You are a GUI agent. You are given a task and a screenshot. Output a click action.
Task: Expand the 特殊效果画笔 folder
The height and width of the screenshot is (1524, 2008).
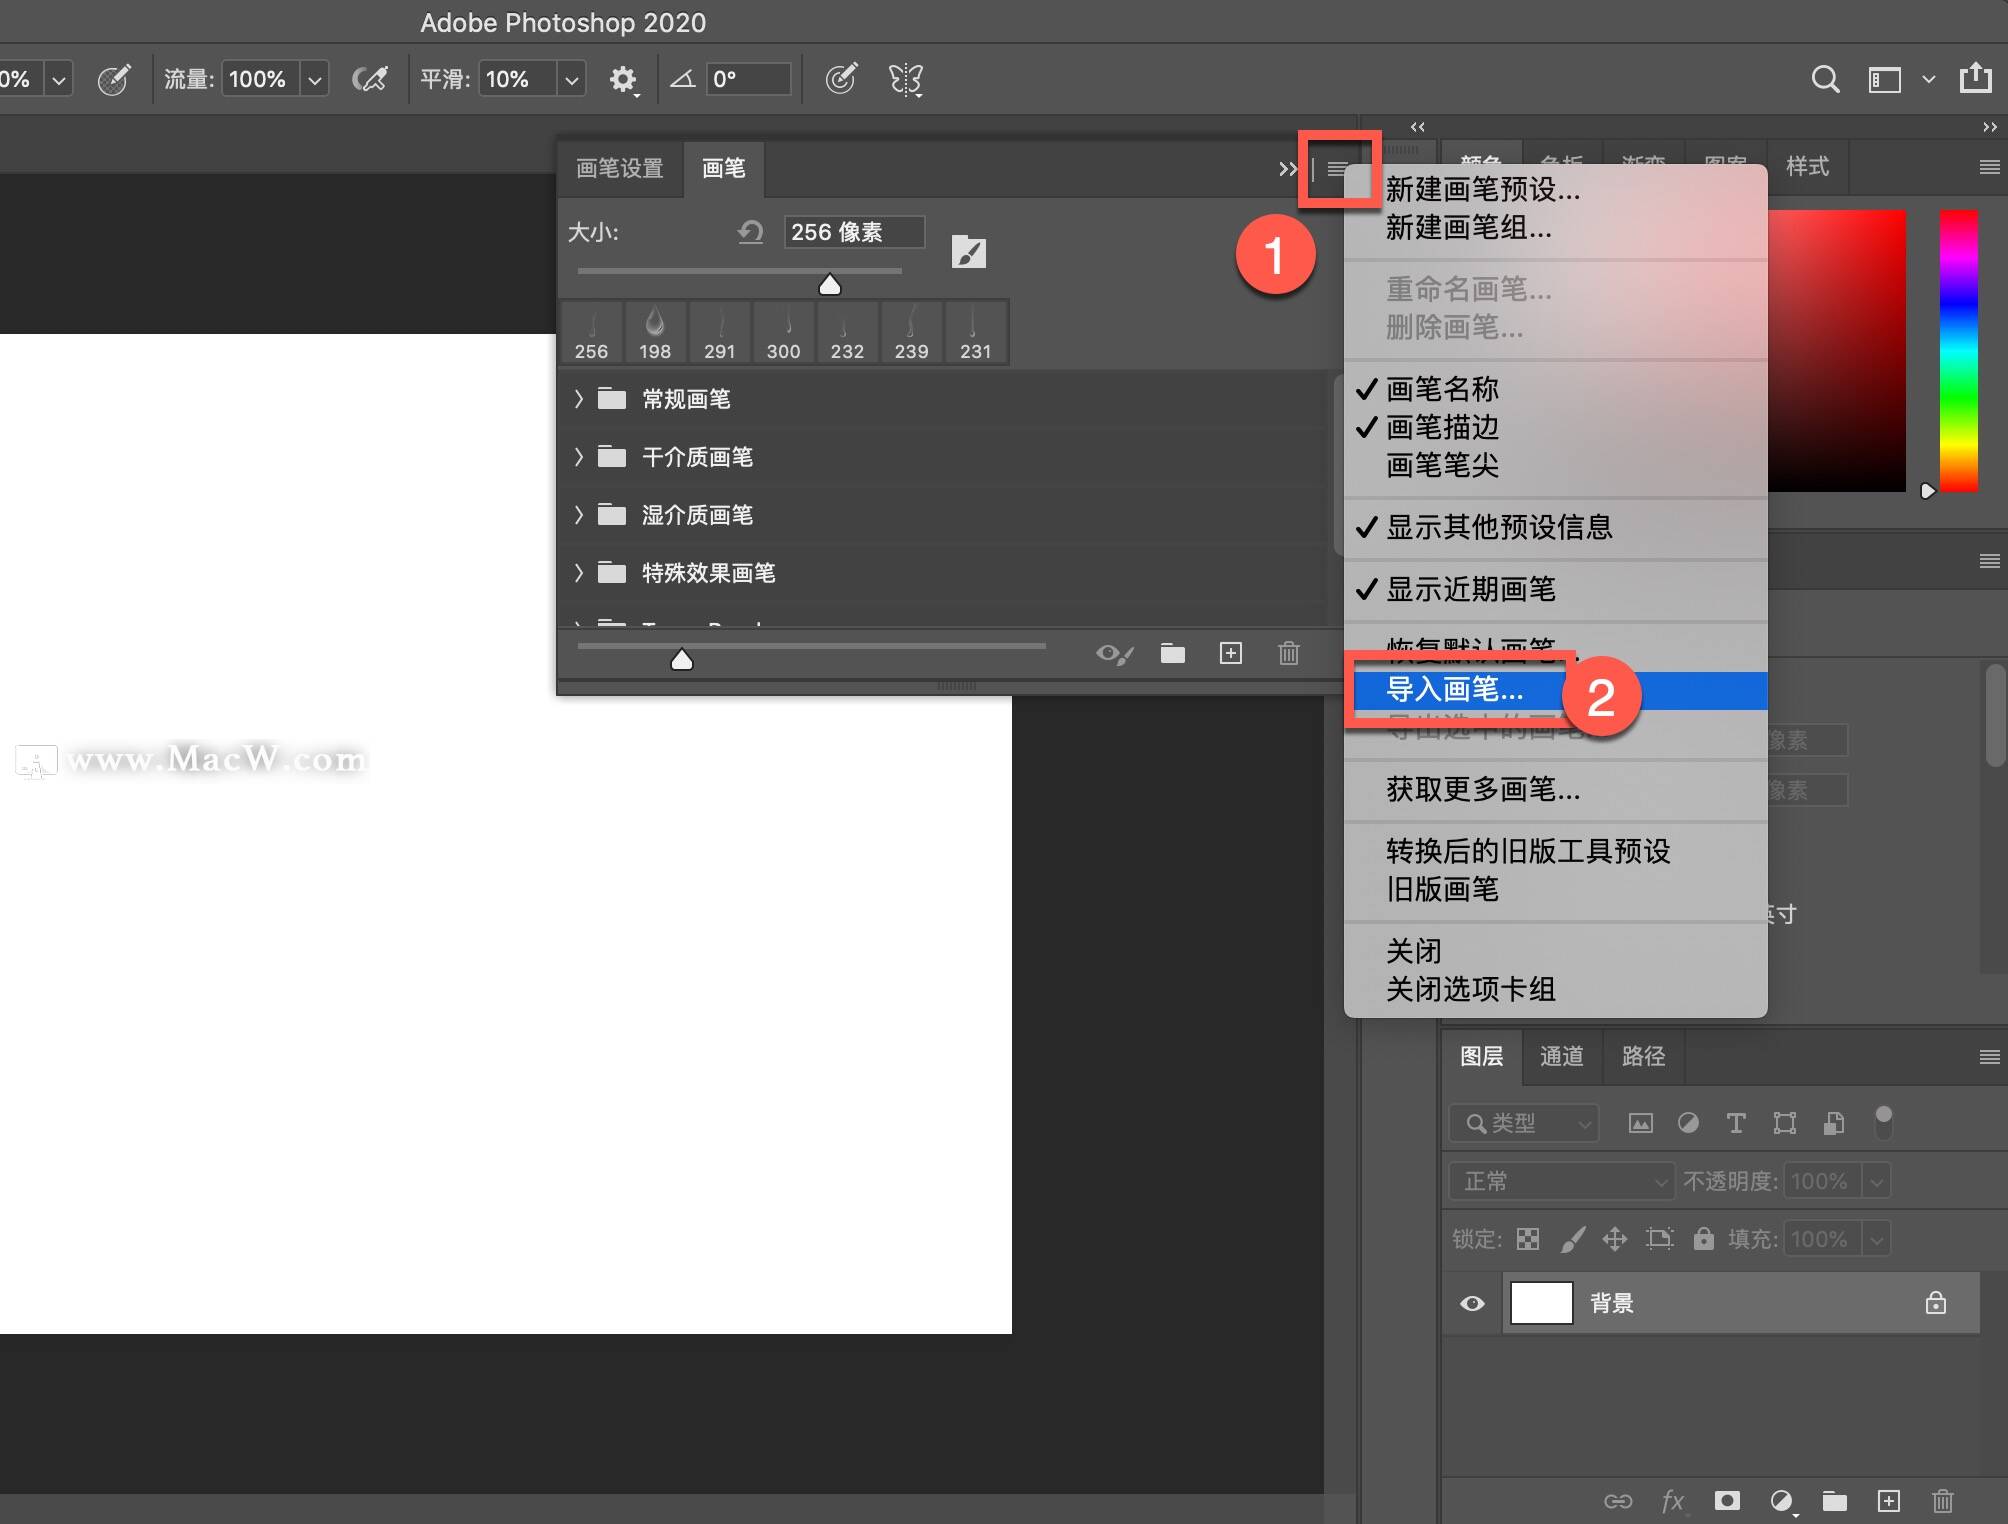coord(579,573)
